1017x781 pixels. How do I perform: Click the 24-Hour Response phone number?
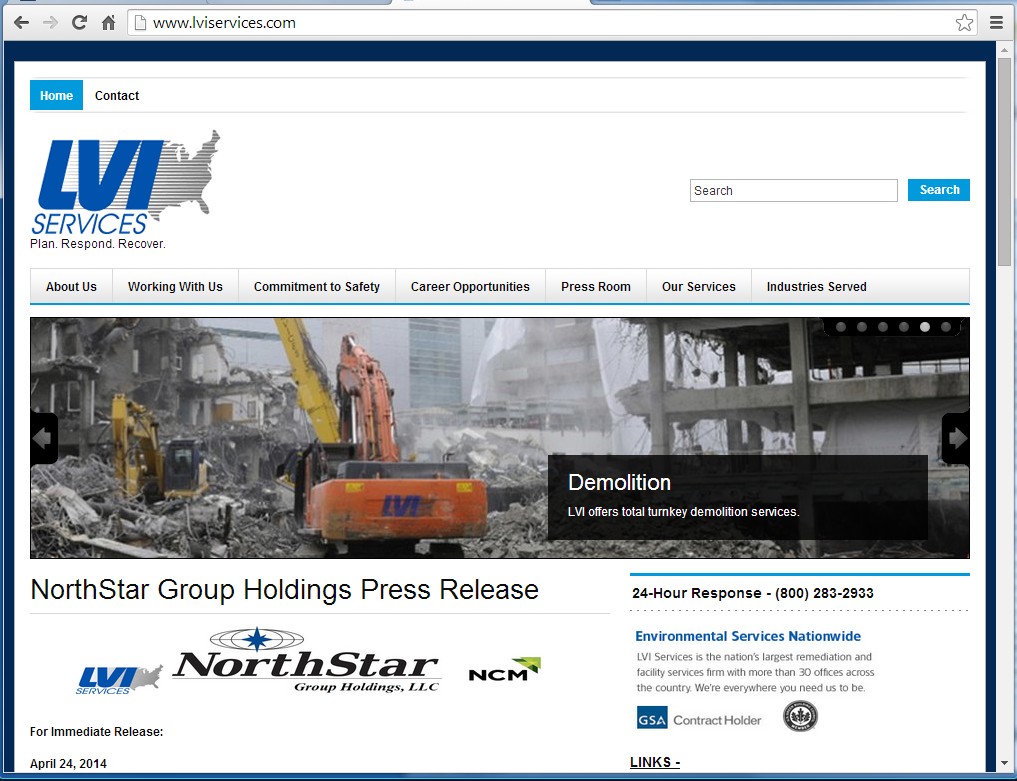[824, 593]
